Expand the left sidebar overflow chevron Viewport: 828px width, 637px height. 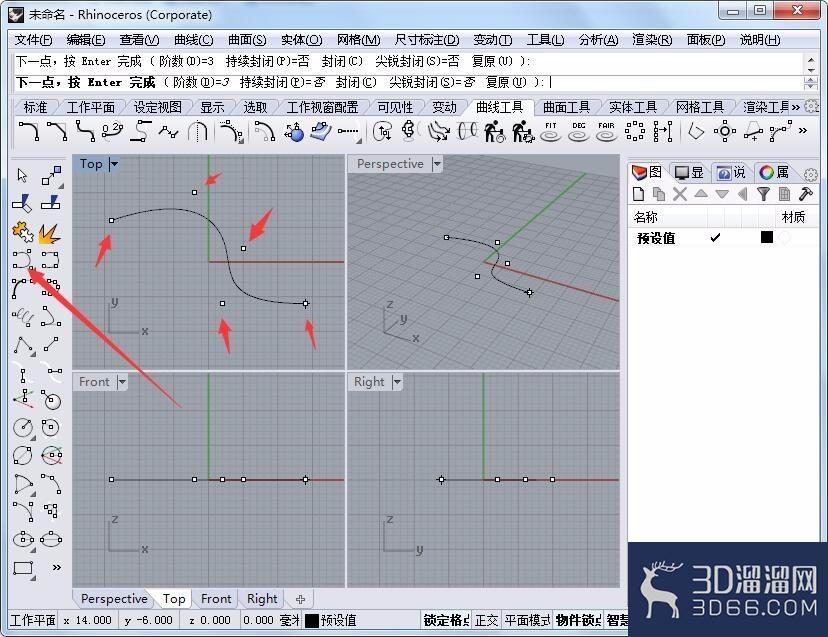point(57,568)
